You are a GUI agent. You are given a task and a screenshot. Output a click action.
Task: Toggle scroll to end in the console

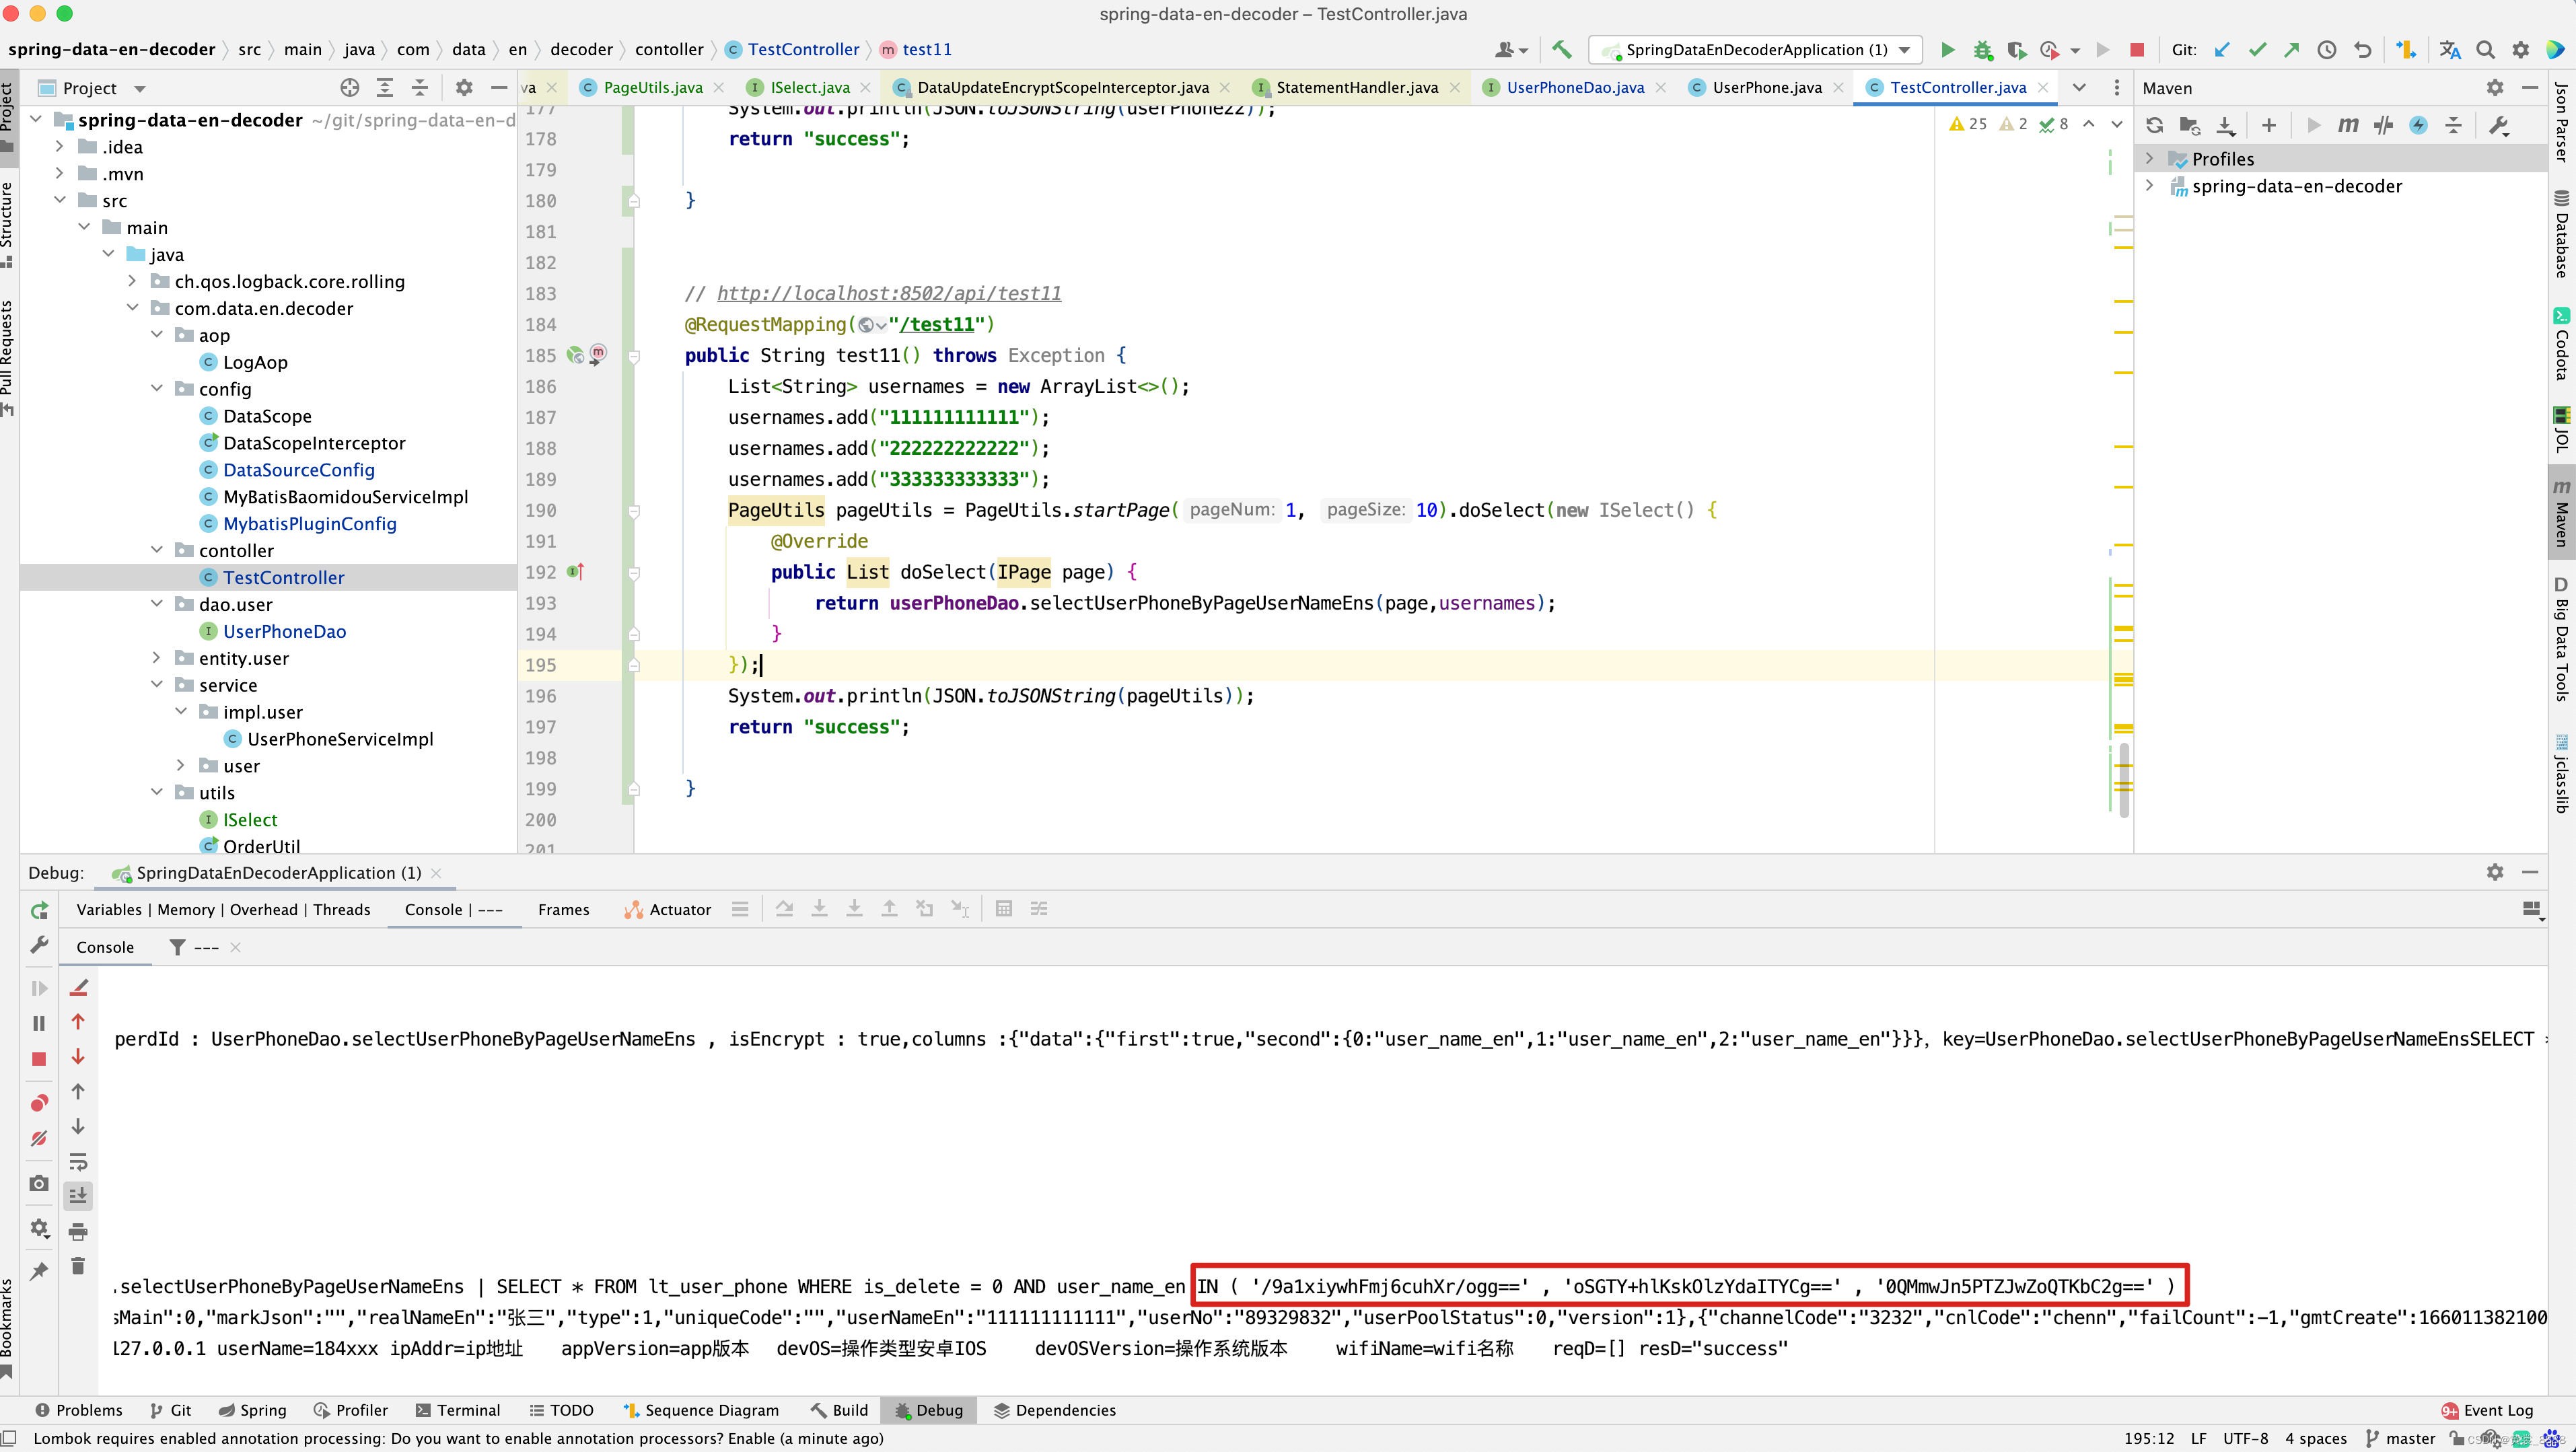[78, 1195]
